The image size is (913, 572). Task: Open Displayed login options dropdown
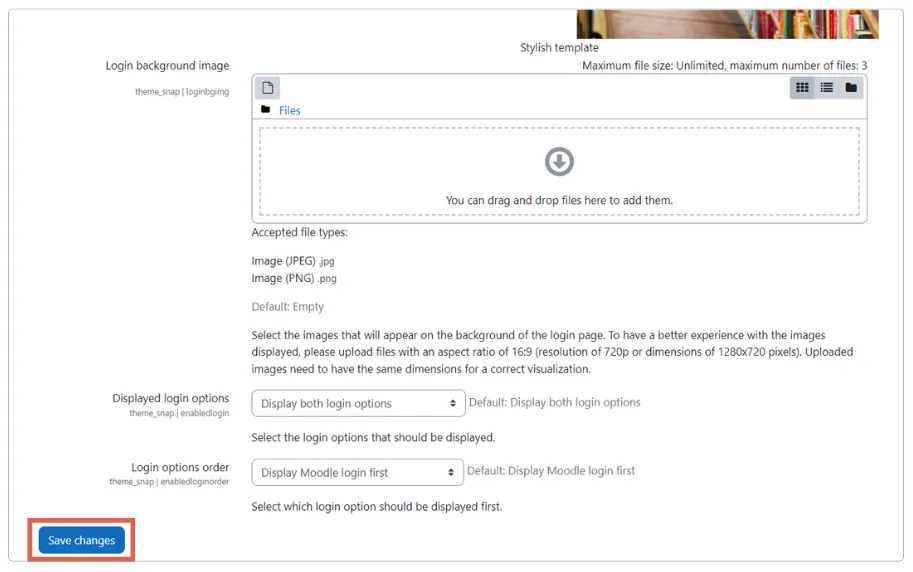(358, 403)
